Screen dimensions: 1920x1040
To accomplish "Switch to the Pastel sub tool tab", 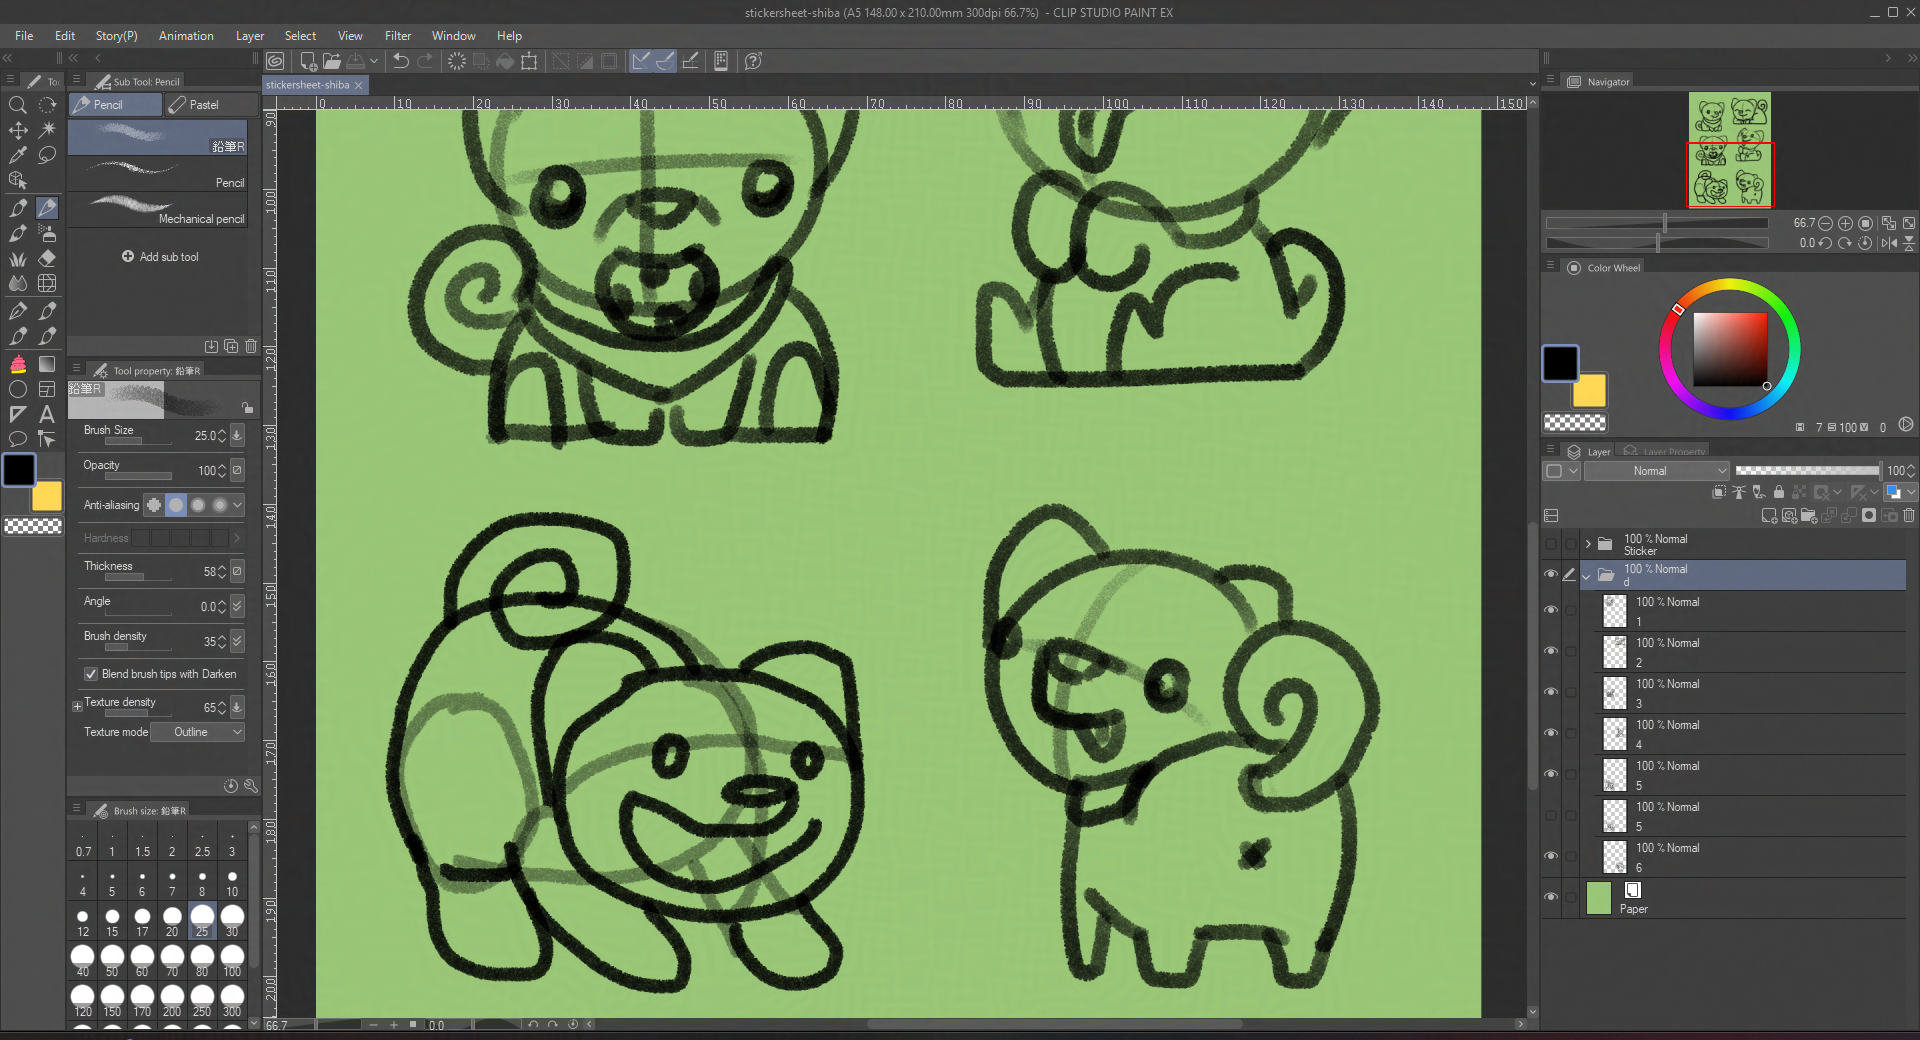I will (x=204, y=105).
